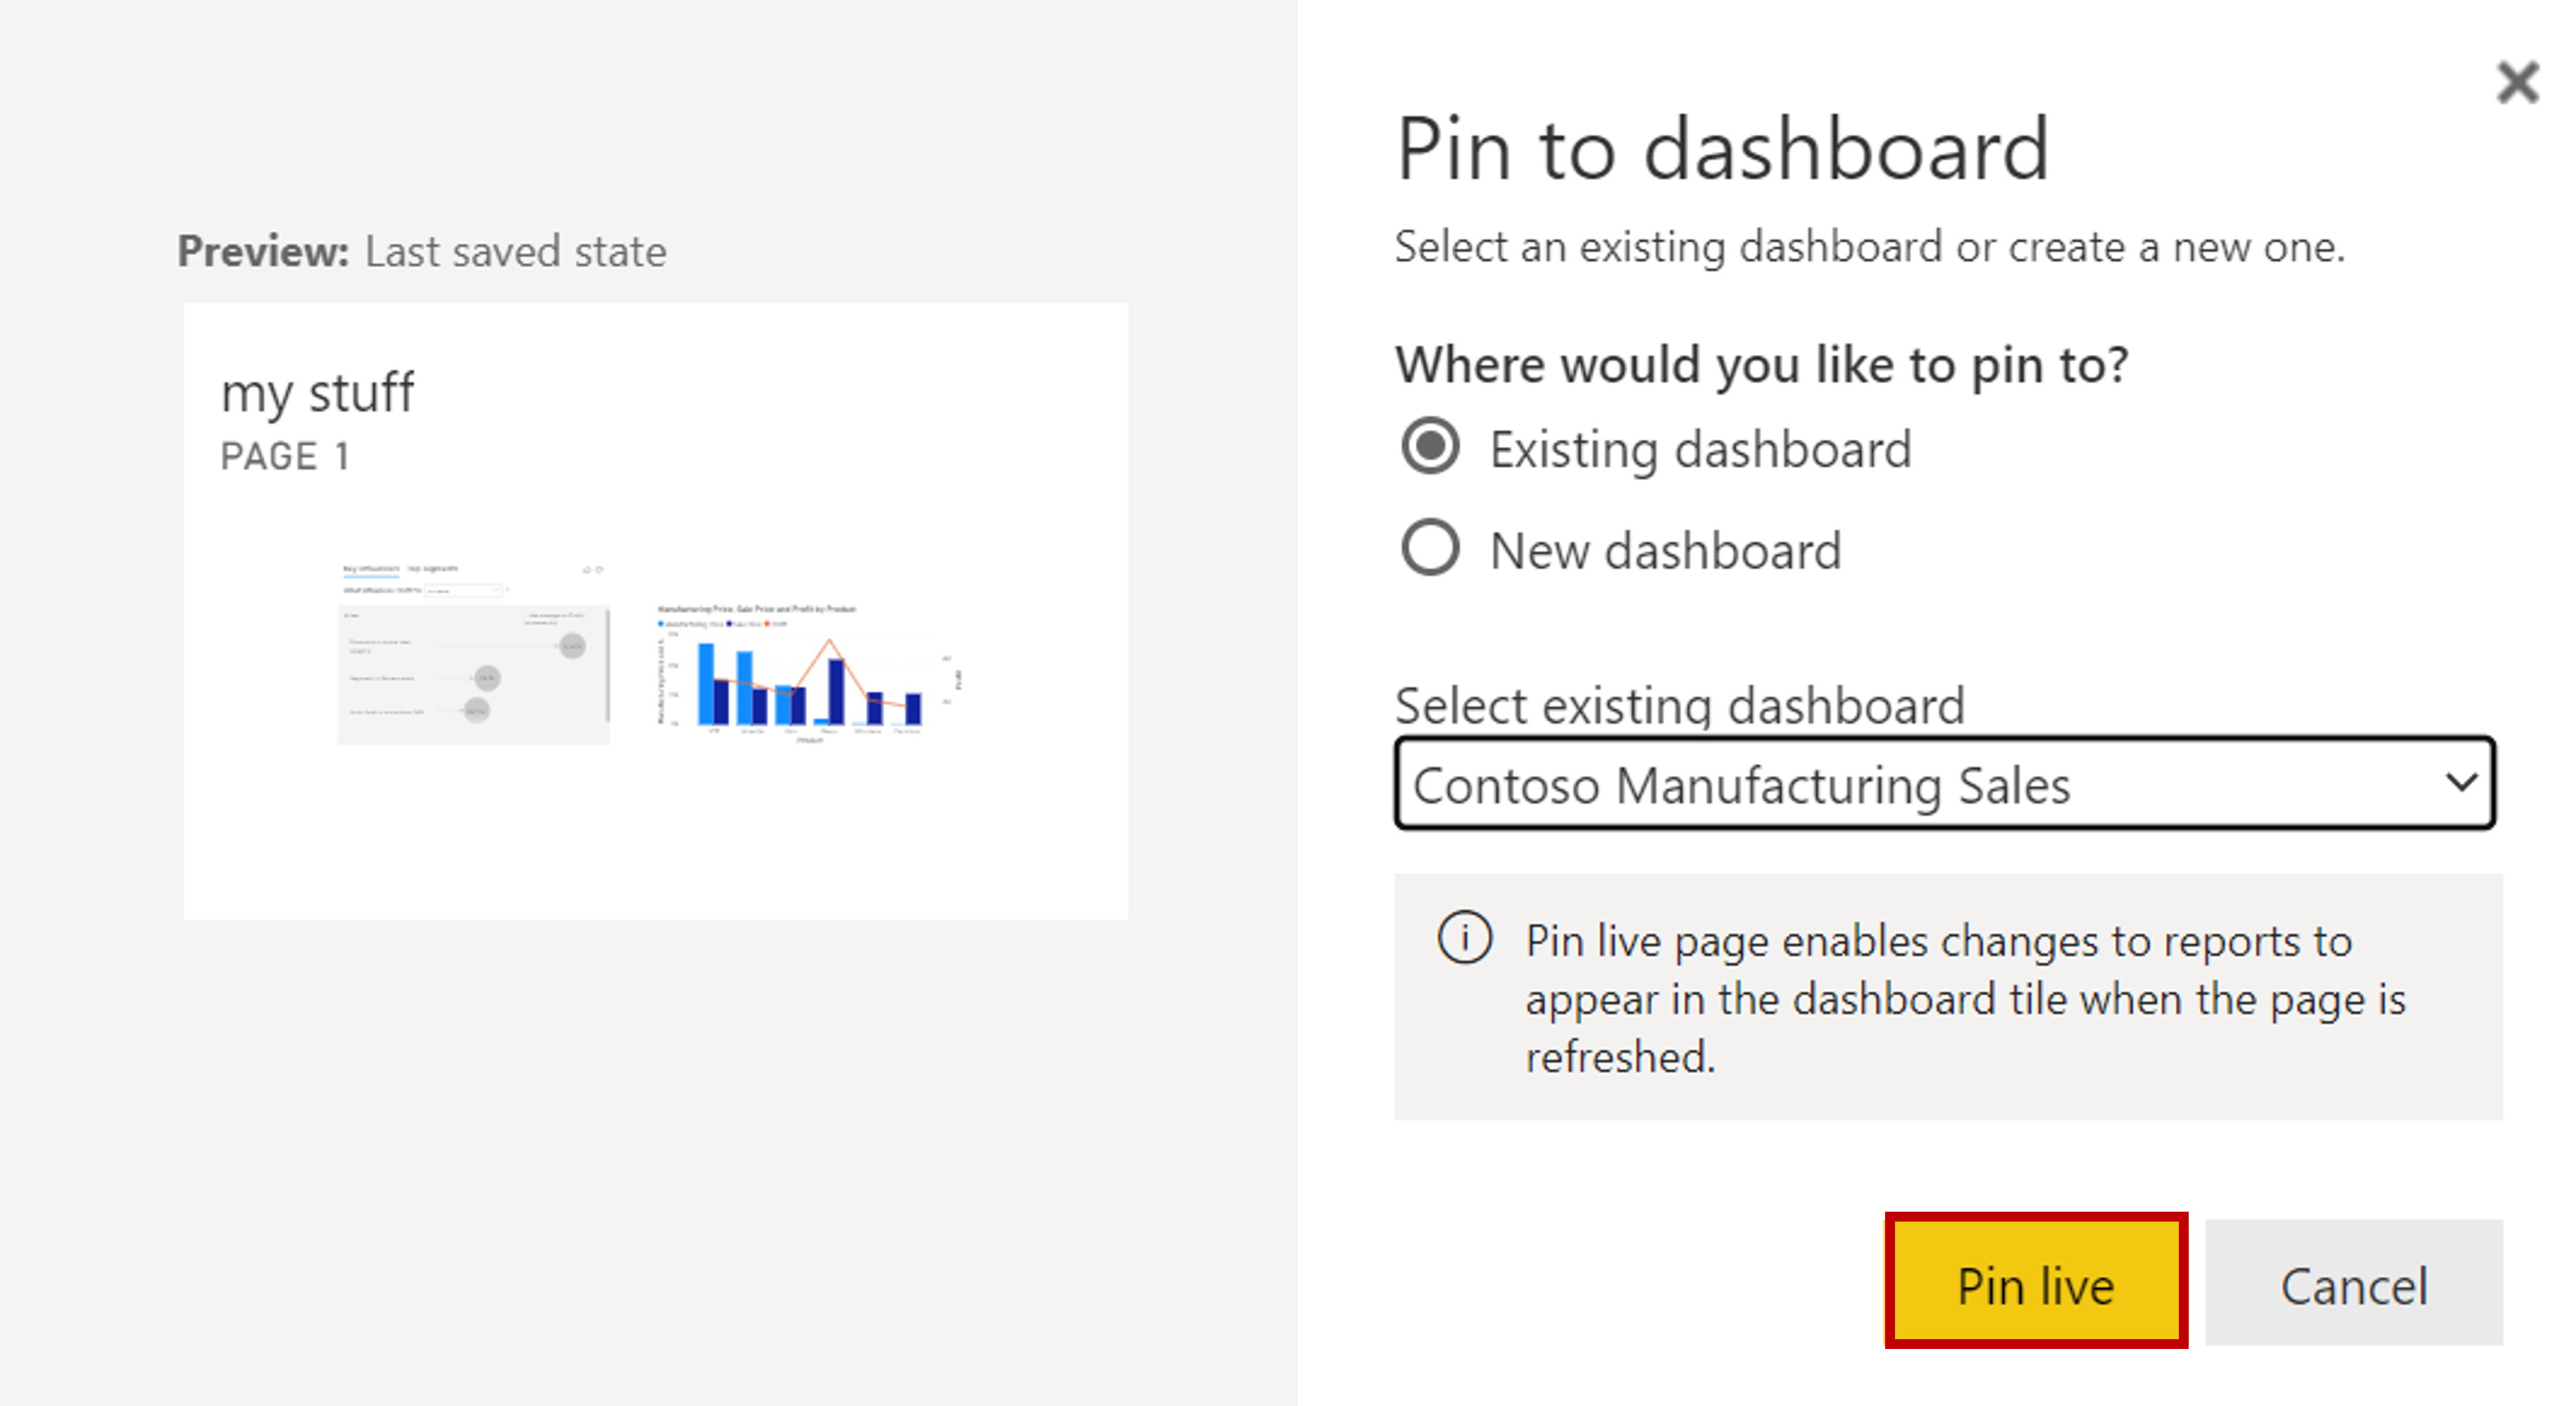Viewport: 2576px width, 1406px height.
Task: Click the orange Profit legend marker
Action: pyautogui.click(x=767, y=623)
